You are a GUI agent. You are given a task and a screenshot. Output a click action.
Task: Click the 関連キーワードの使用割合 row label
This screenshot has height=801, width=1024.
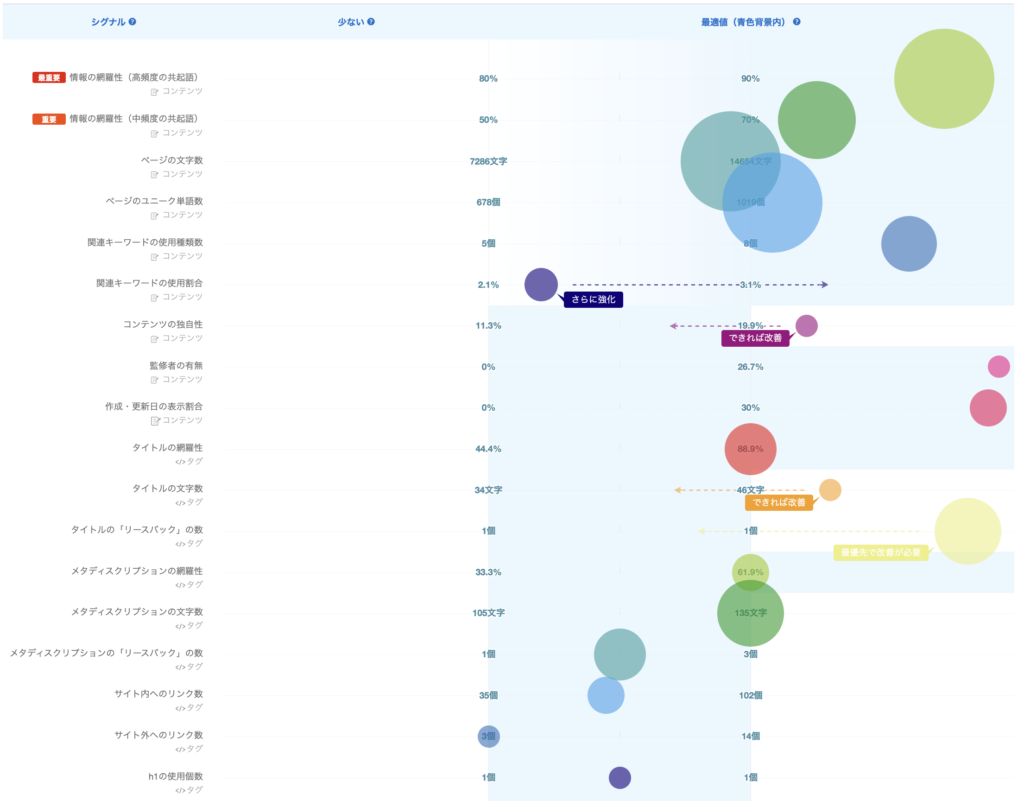pyautogui.click(x=149, y=284)
